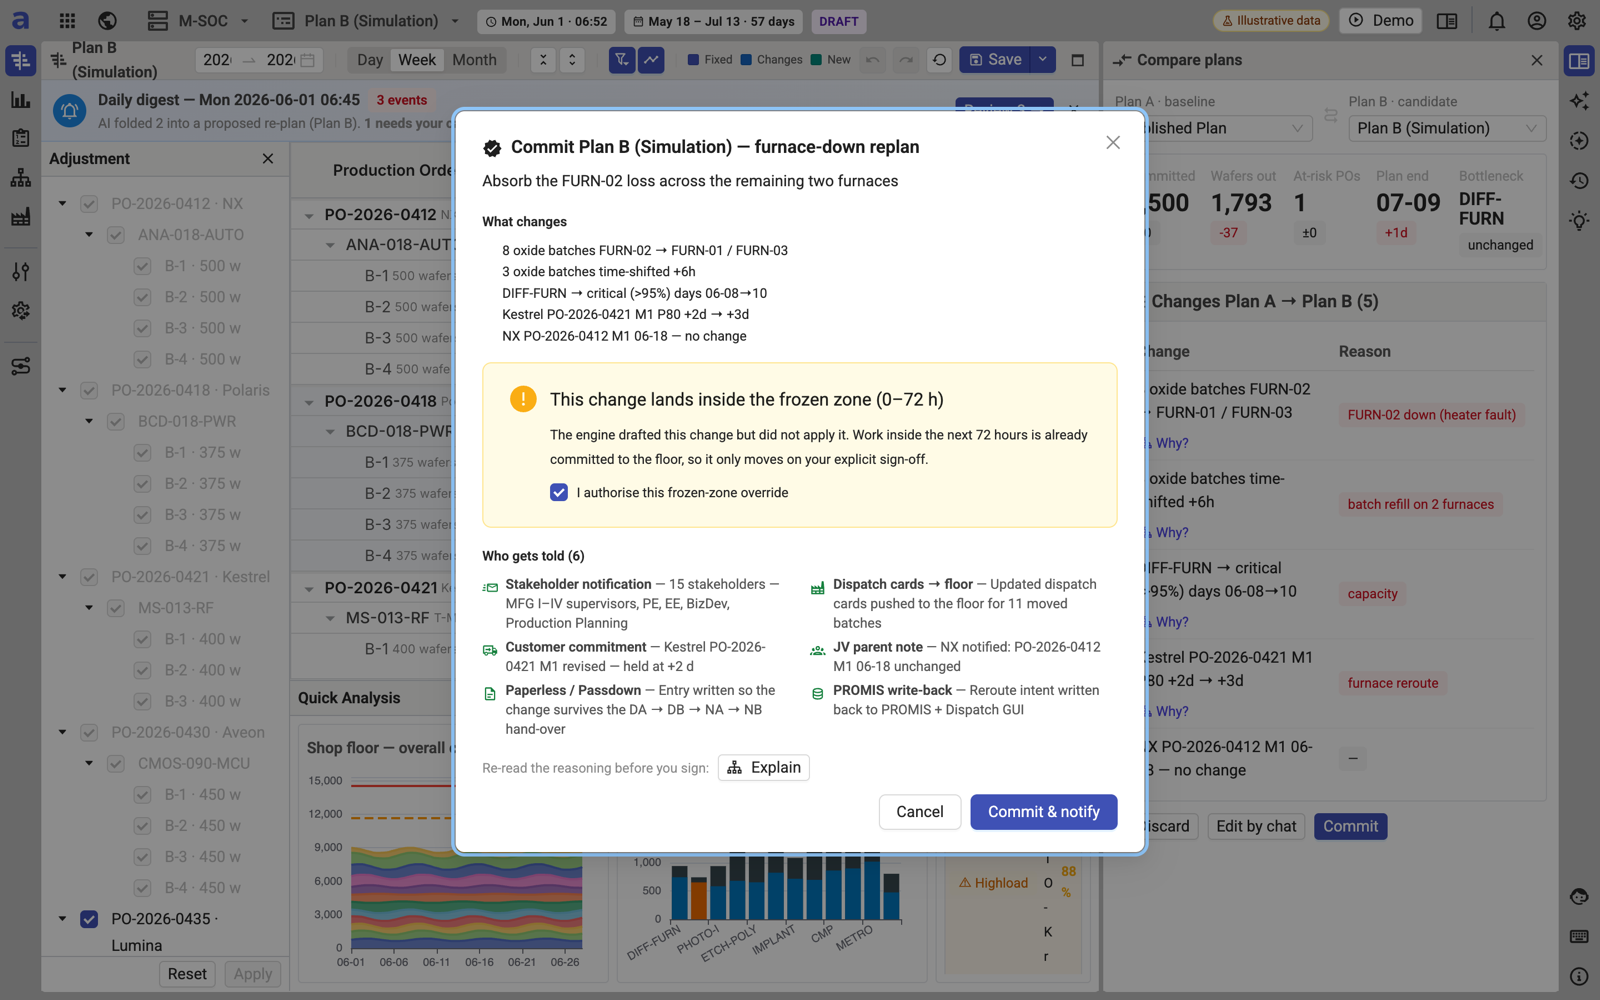Click the Fixed legend color swatch
This screenshot has width=1600, height=1000.
tap(693, 60)
